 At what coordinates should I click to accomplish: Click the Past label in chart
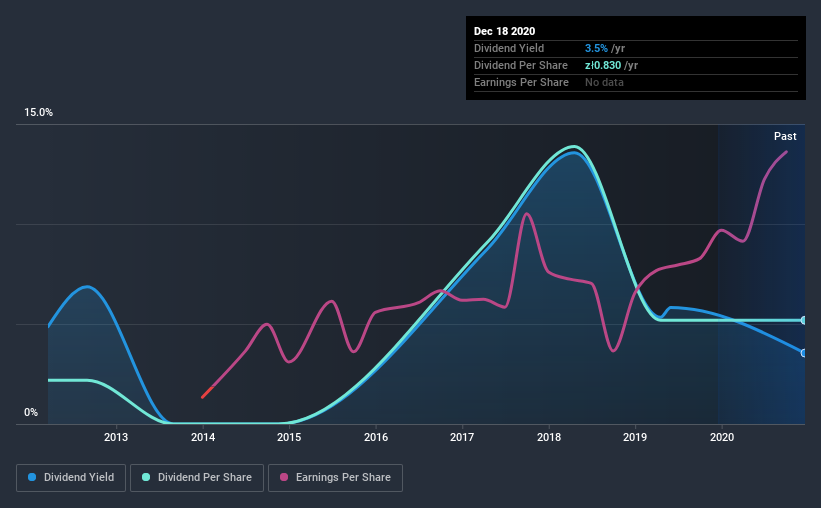(x=785, y=137)
